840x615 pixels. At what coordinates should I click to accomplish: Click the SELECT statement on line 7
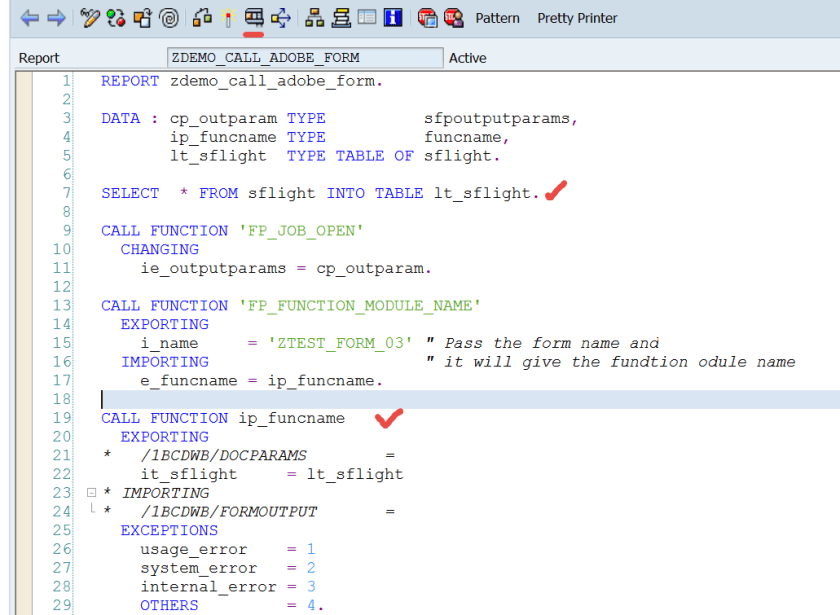point(320,193)
